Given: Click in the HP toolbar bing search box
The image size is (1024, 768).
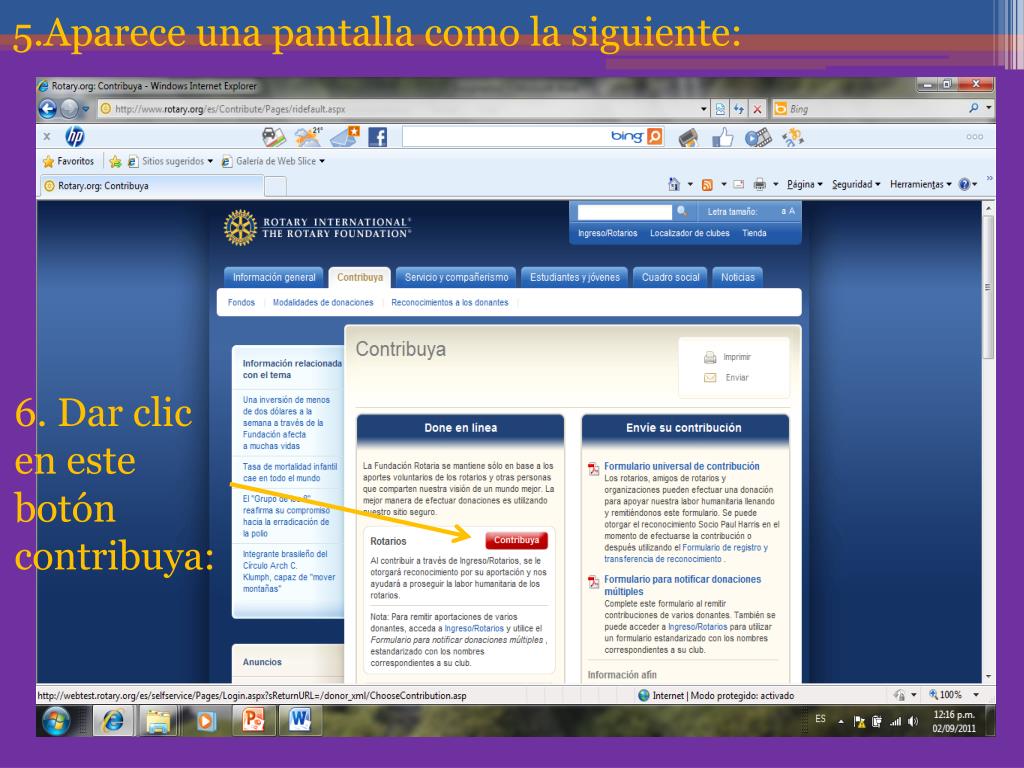Looking at the screenshot, I should tap(507, 136).
